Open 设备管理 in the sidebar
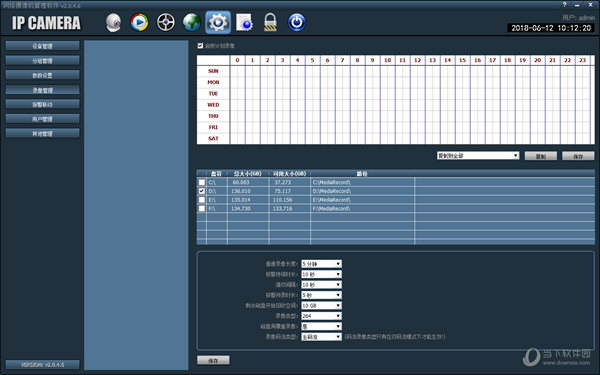The image size is (600, 375). pyautogui.click(x=42, y=46)
